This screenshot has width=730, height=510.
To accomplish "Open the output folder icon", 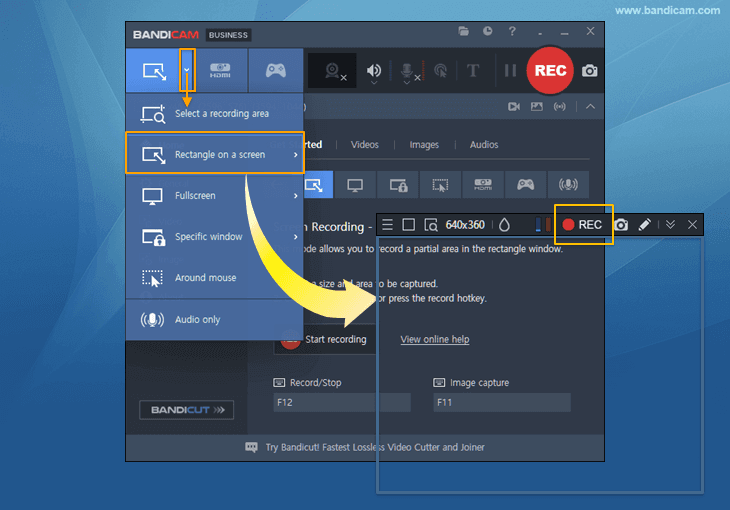I will tap(463, 31).
